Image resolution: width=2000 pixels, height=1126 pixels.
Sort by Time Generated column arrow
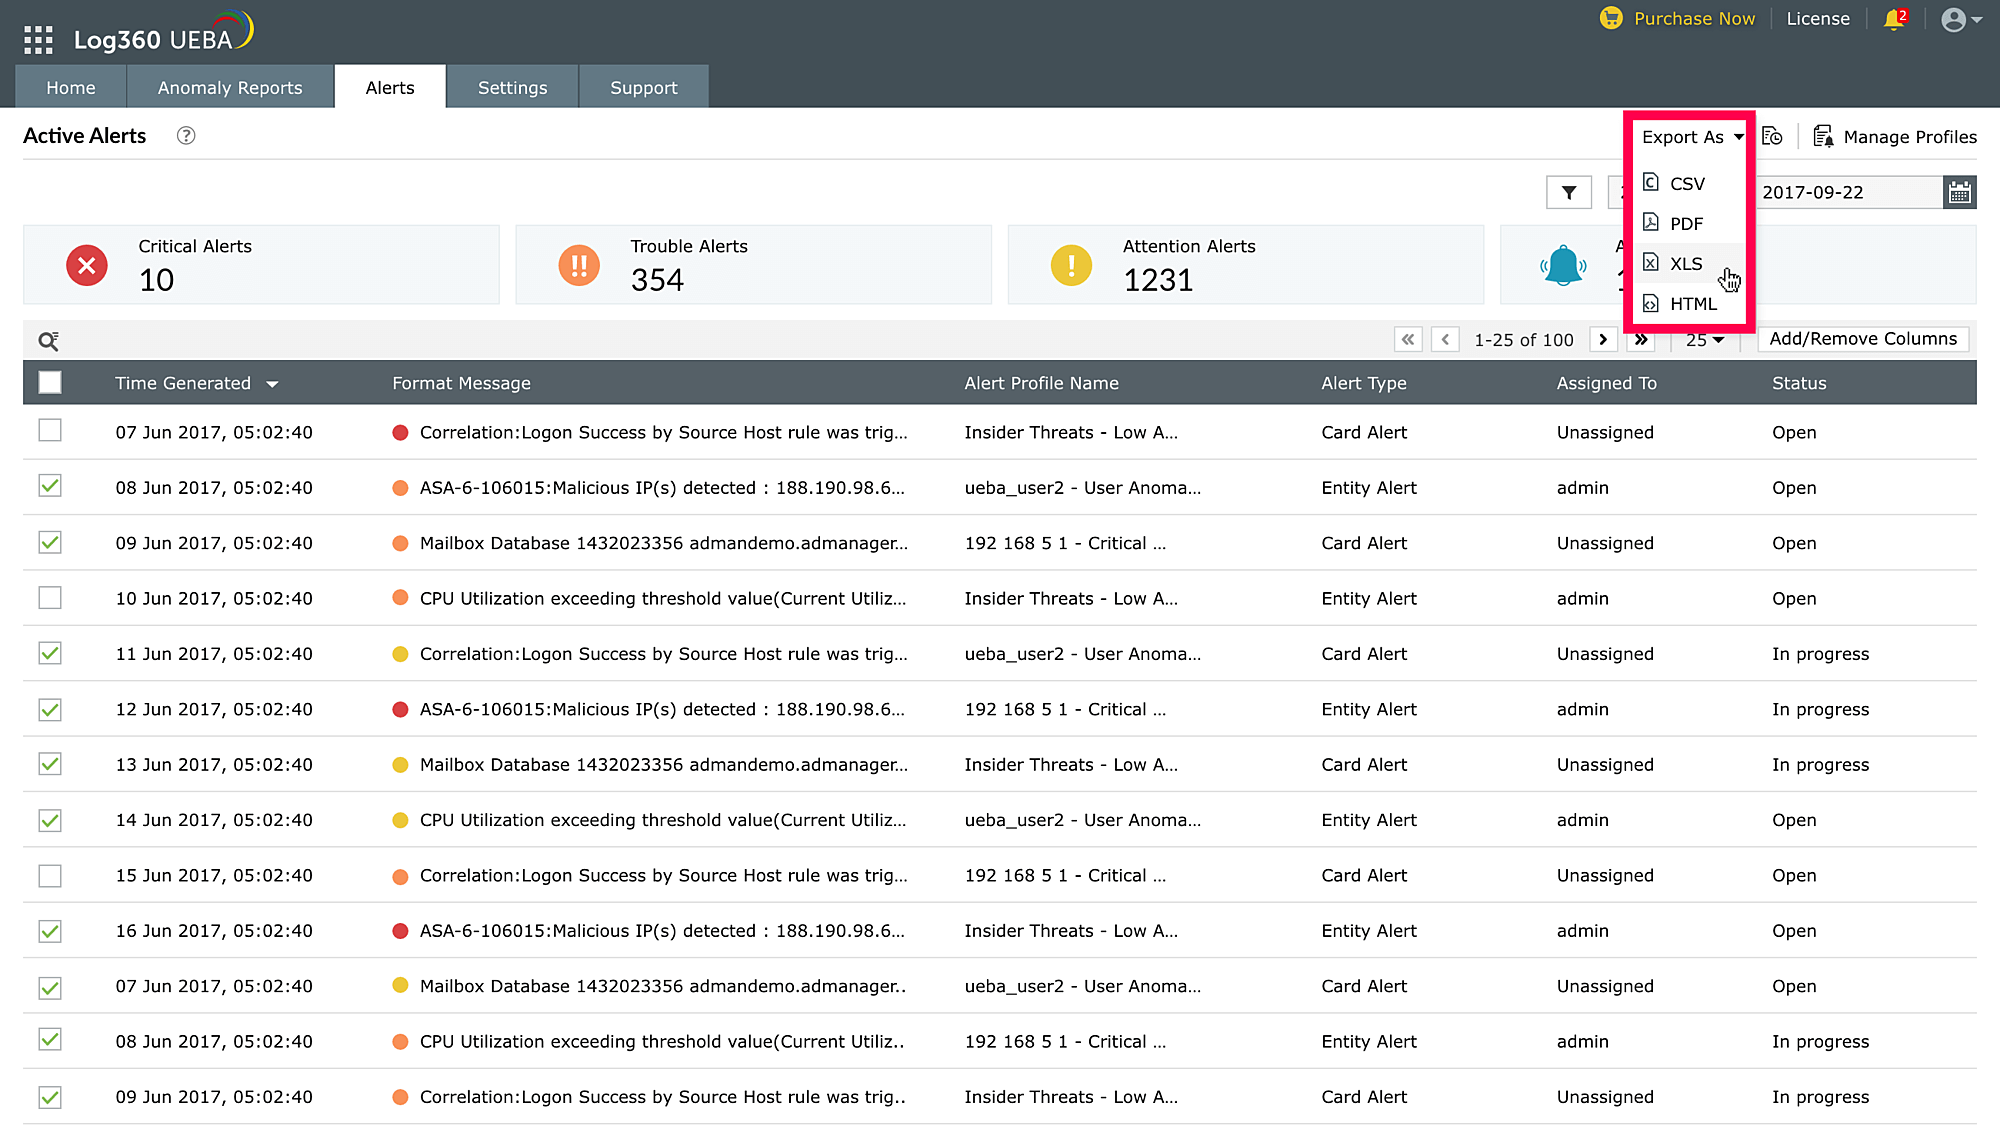272,384
